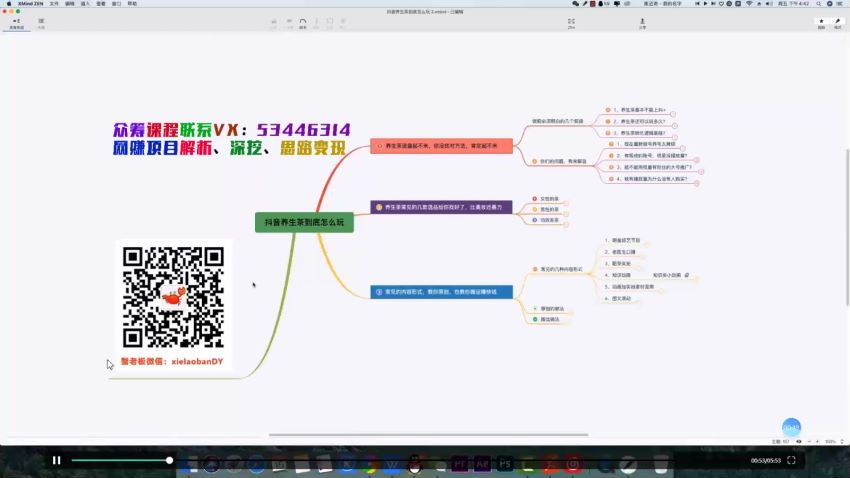Click the canvas horizontal scrollbar

tap(428, 435)
